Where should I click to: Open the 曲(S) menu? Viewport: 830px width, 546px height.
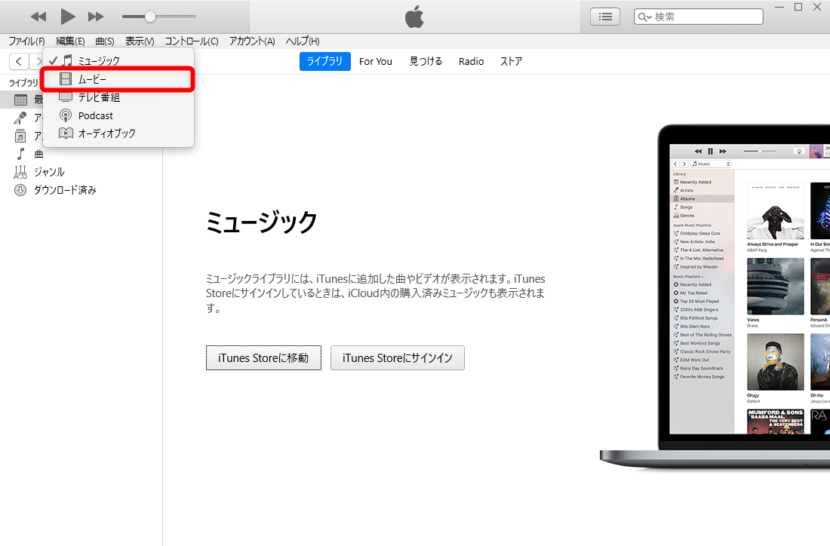pyautogui.click(x=105, y=41)
